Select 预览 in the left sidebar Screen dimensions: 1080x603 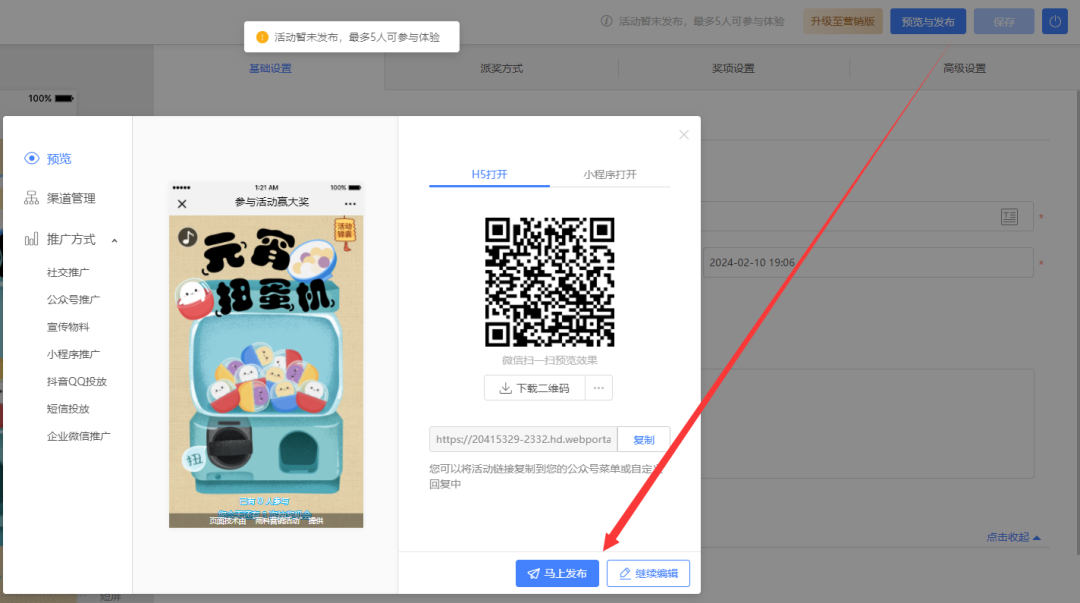(x=59, y=159)
